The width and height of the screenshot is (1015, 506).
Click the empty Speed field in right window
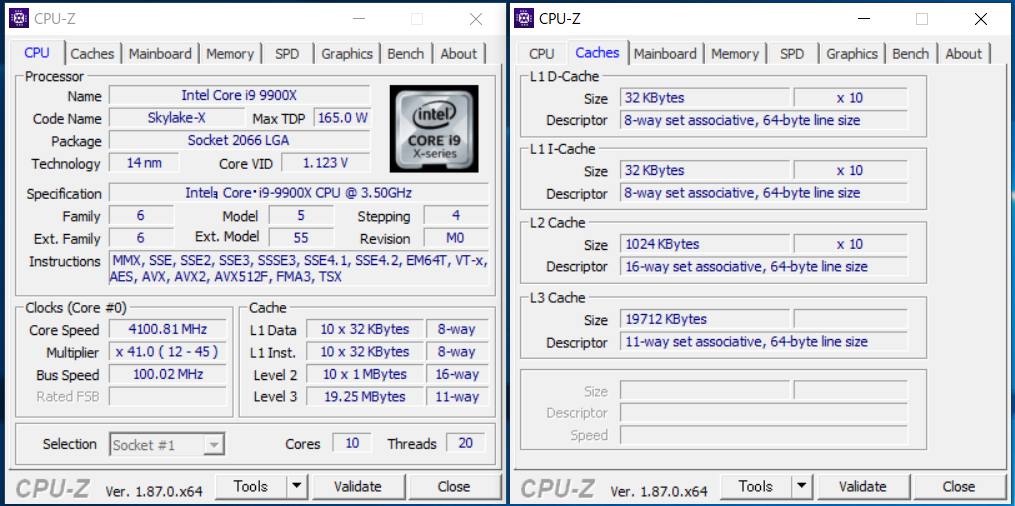[764, 435]
